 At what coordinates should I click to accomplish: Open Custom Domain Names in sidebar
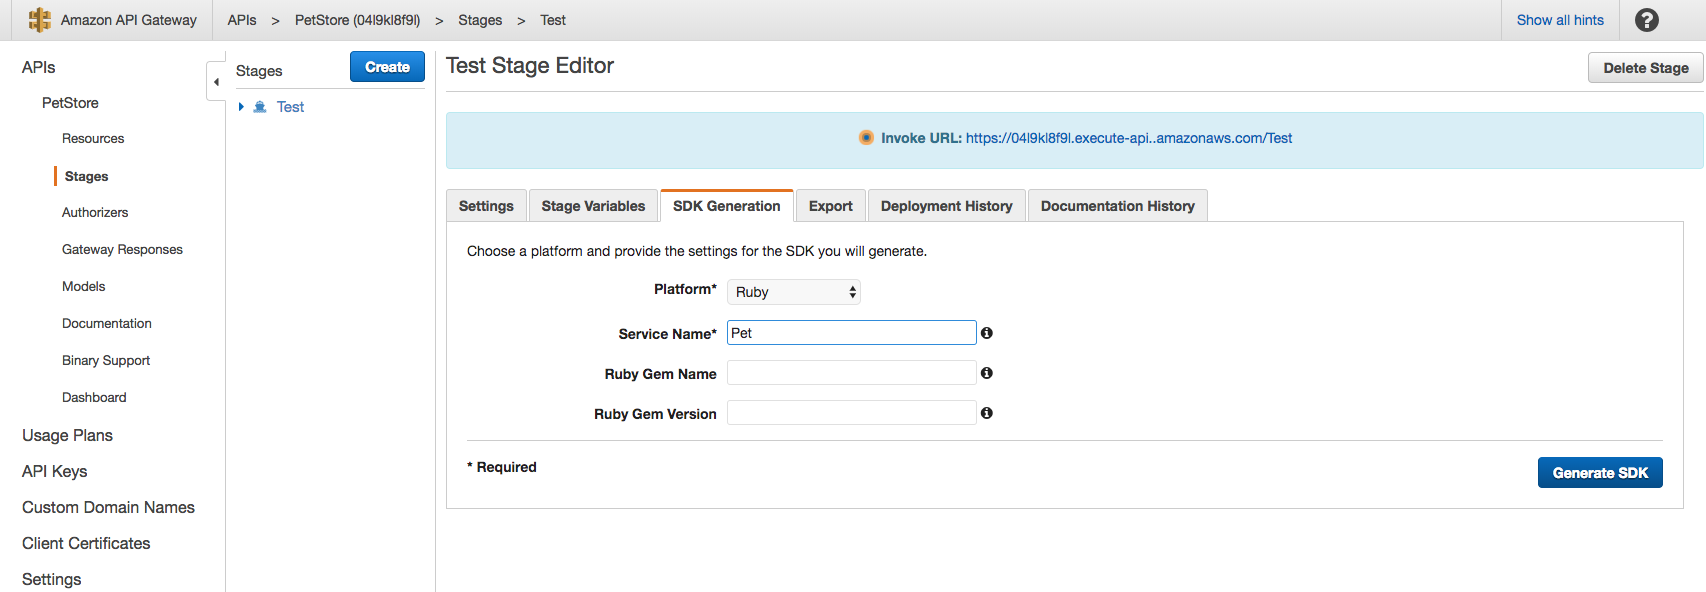click(x=108, y=507)
